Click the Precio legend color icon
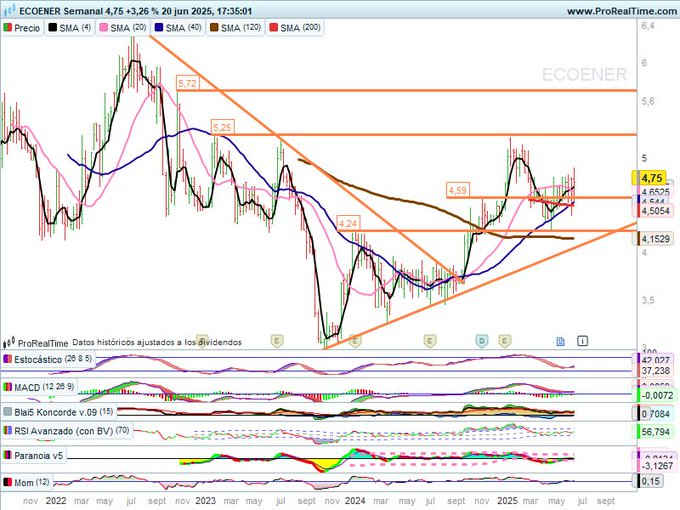The width and height of the screenshot is (680, 510). [7, 28]
